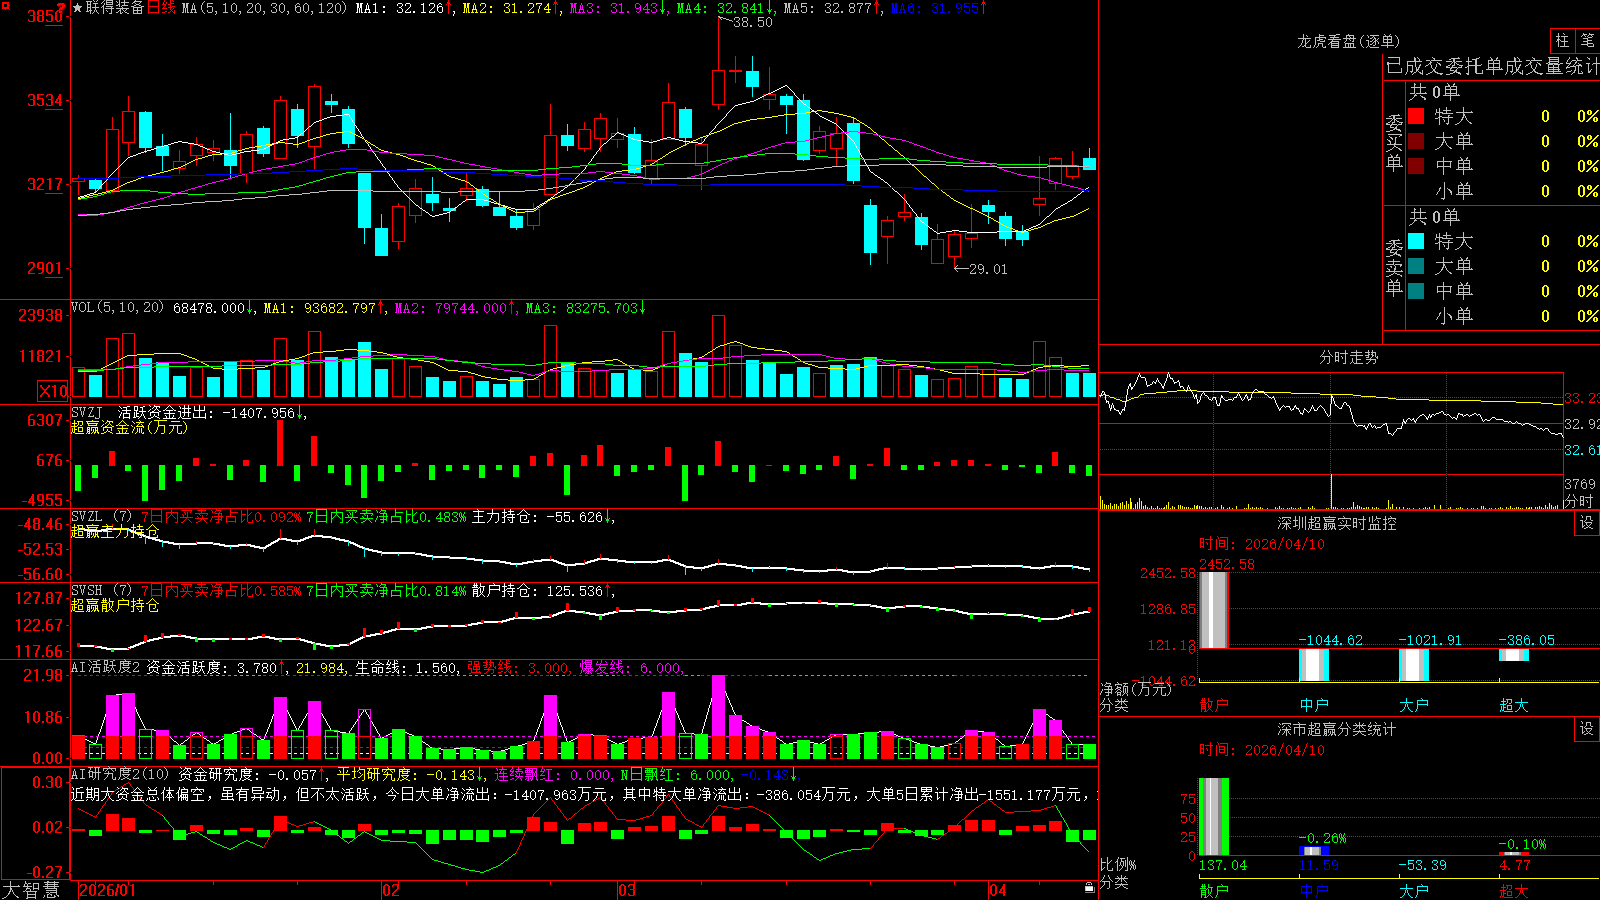Click the 38.50 high price annotation
The width and height of the screenshot is (1600, 900).
pyautogui.click(x=753, y=22)
